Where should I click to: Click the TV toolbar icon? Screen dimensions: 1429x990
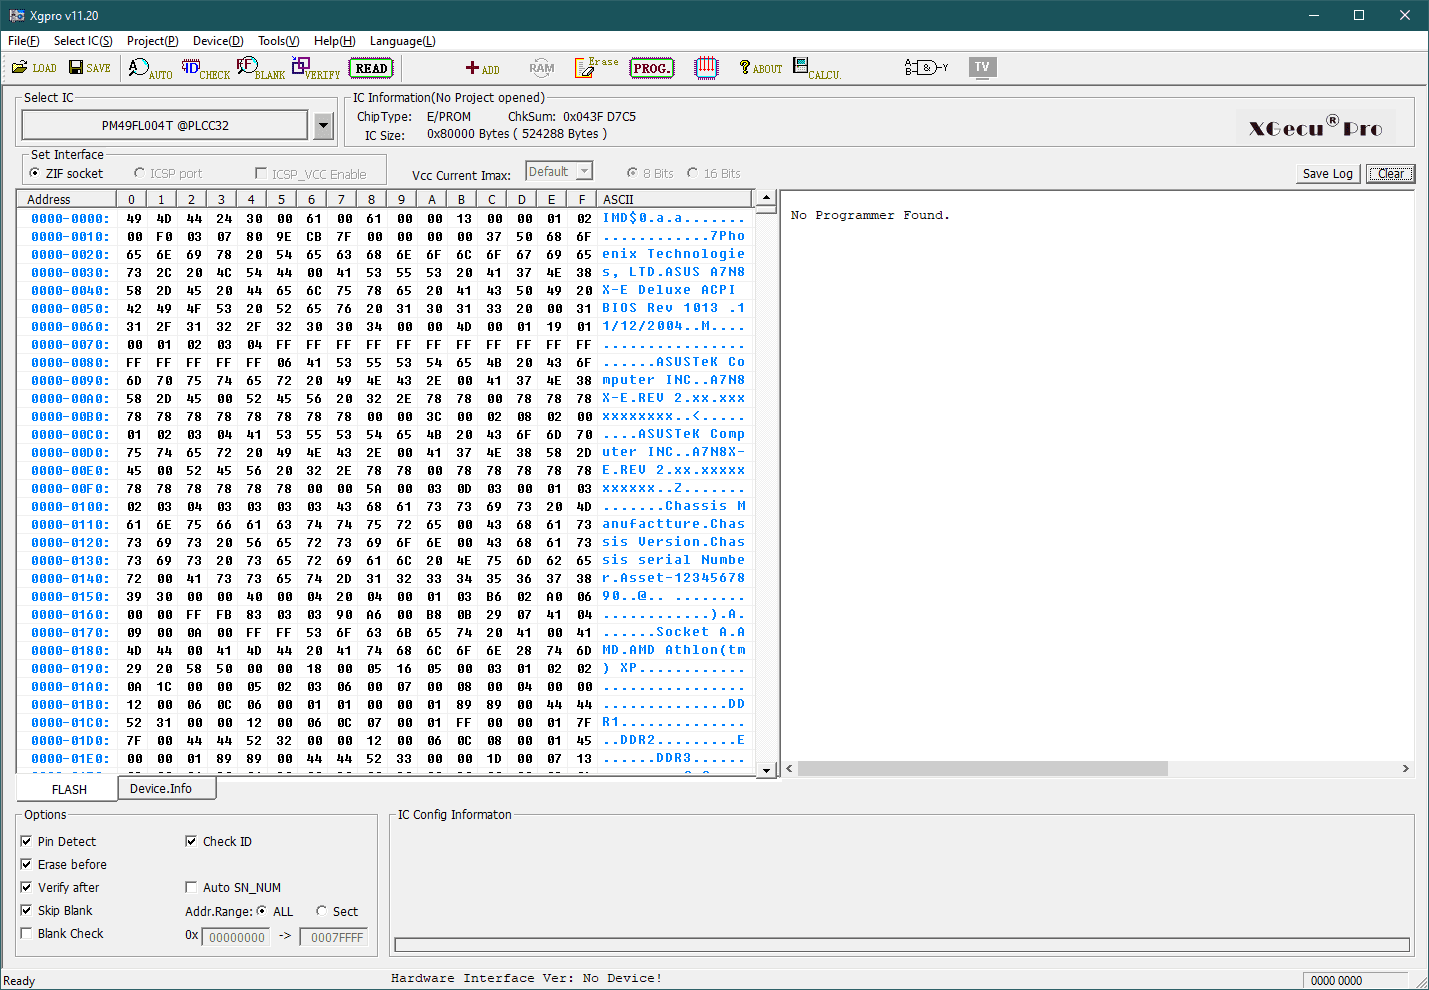(982, 67)
